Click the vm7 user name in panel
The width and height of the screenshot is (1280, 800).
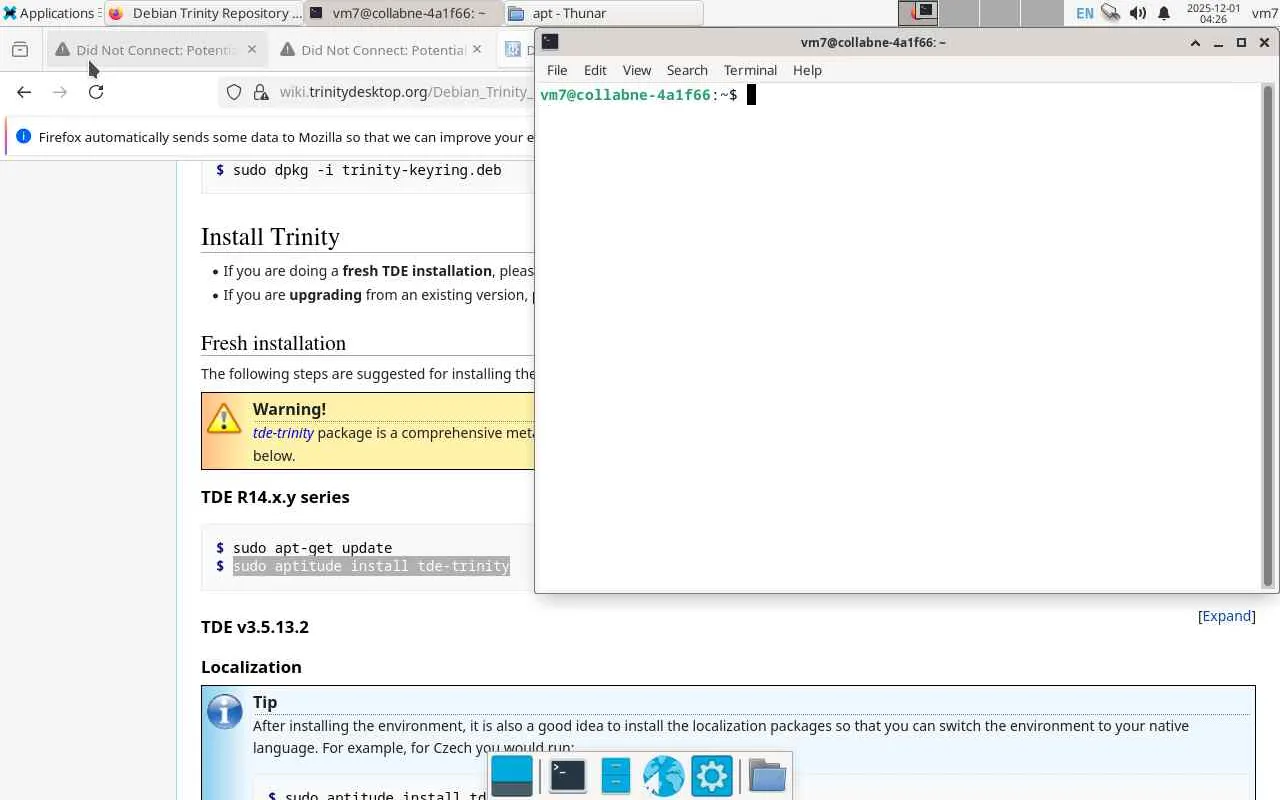click(x=1264, y=13)
